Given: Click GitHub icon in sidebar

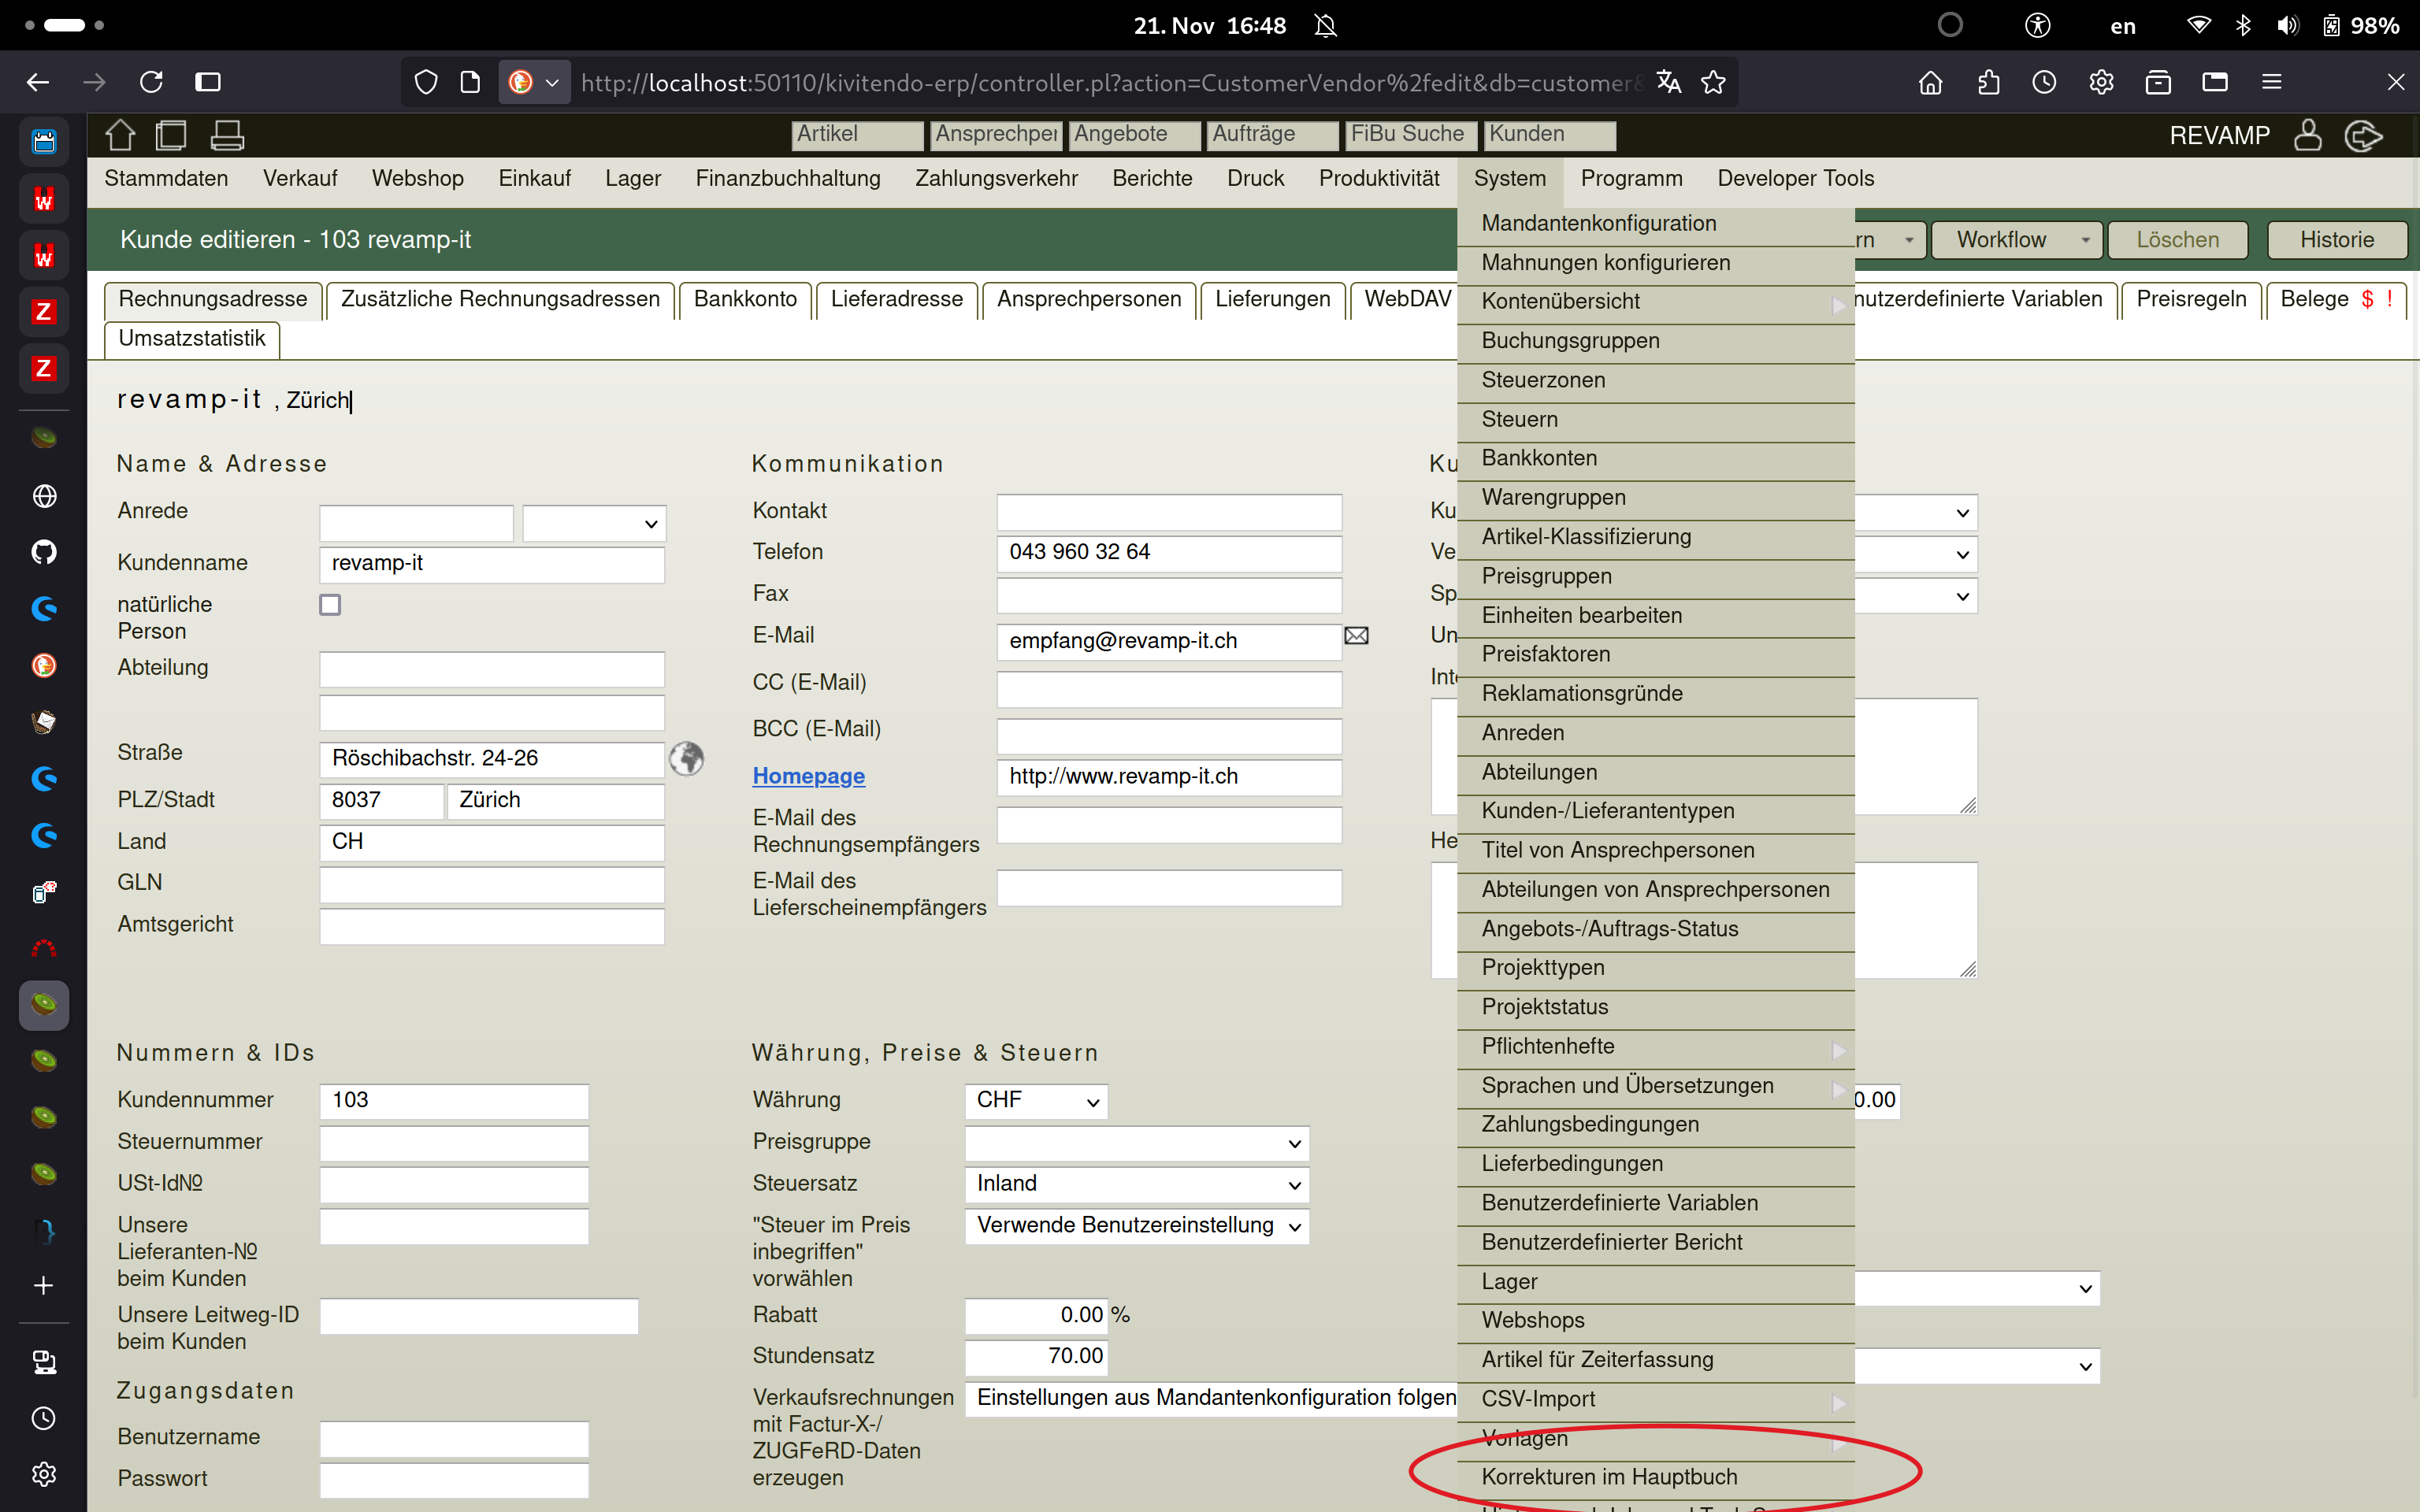Looking at the screenshot, I should pos(44,552).
